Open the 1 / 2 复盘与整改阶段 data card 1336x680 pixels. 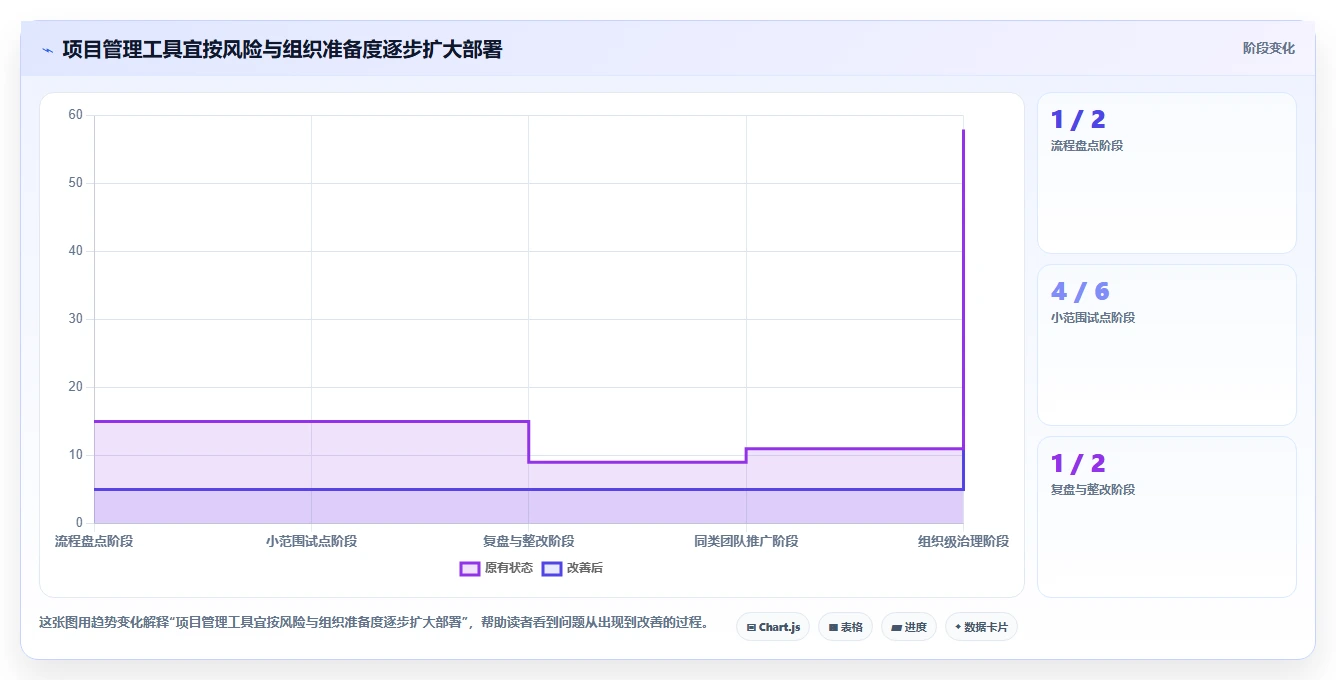1166,517
